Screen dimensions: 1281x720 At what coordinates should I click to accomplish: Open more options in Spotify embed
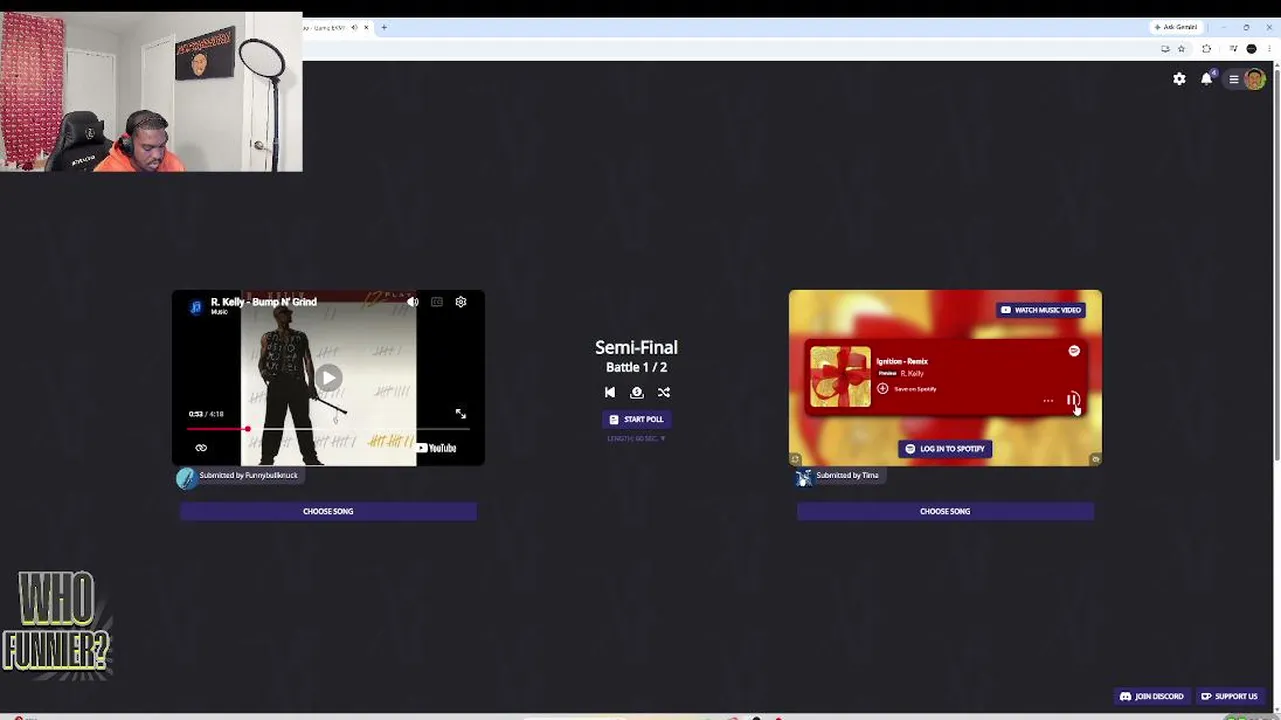point(1048,401)
